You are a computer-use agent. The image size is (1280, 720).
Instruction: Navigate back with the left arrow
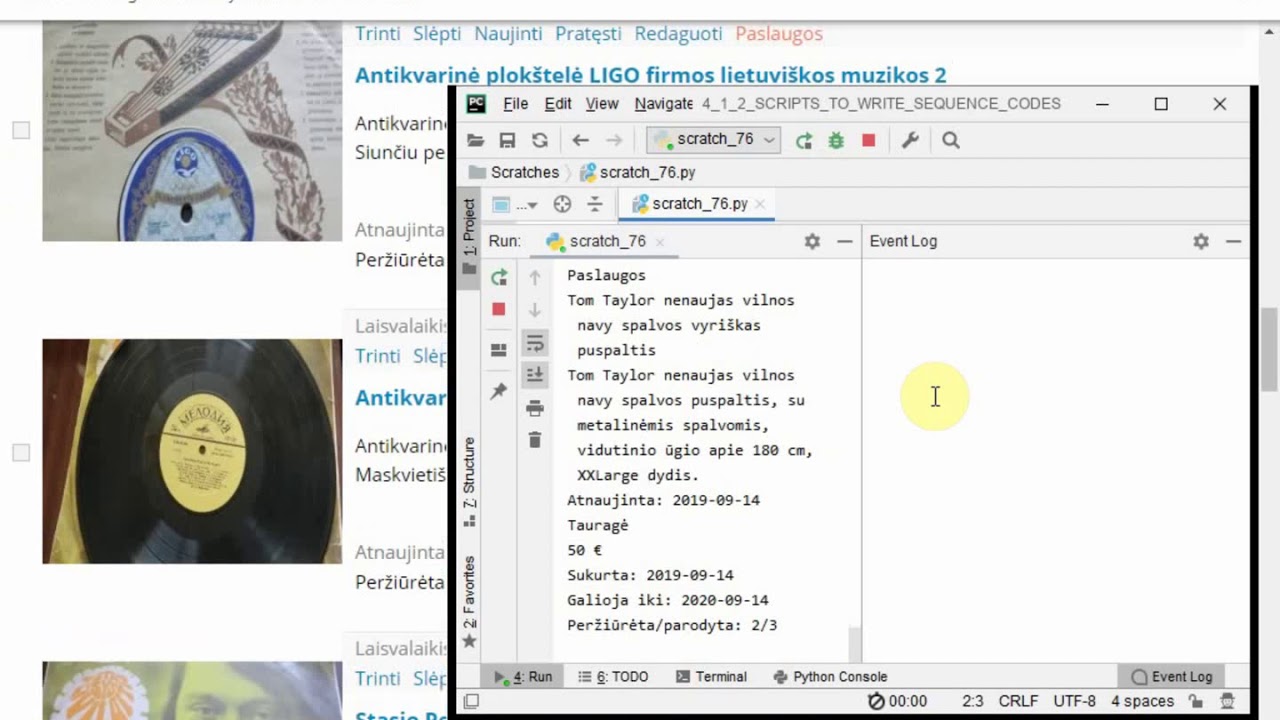pyautogui.click(x=581, y=141)
